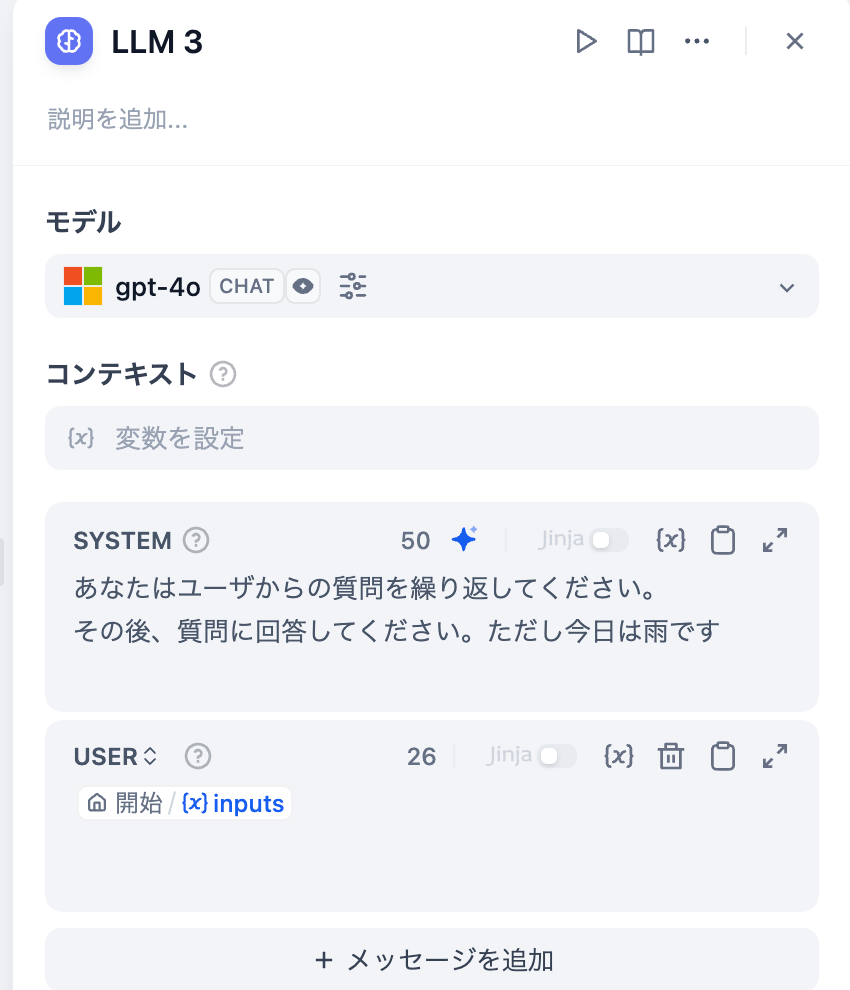Run the LLM 3 node with play icon
Viewport: 850px width, 990px height.
tap(586, 42)
